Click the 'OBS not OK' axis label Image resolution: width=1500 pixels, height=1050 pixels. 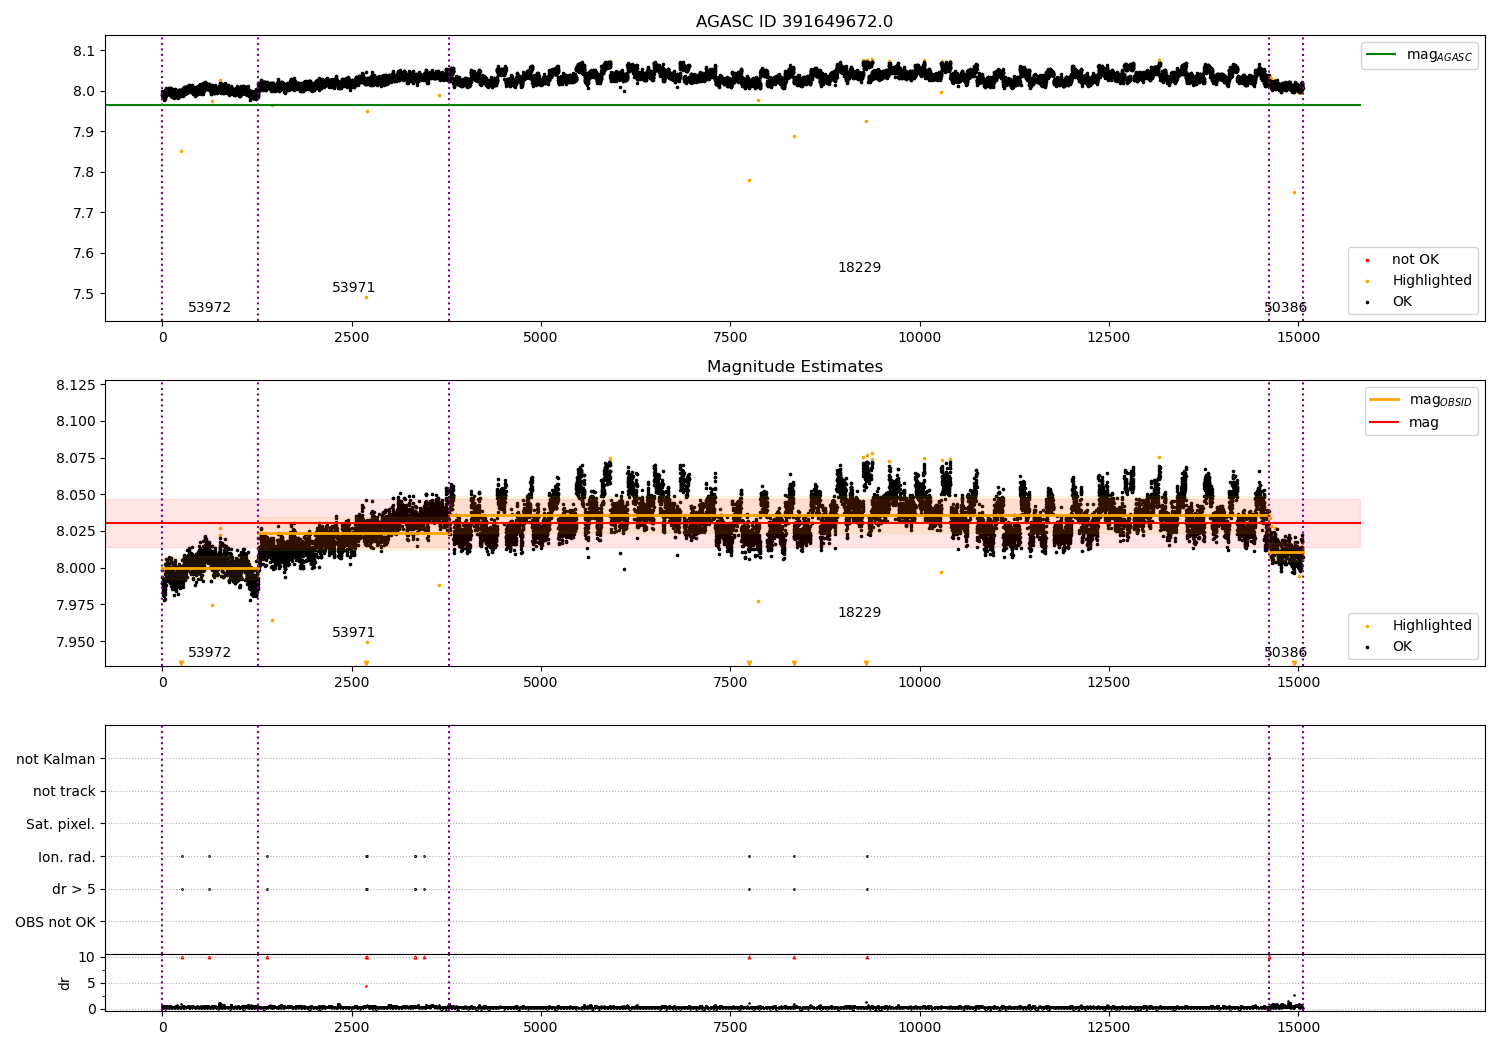coord(56,923)
